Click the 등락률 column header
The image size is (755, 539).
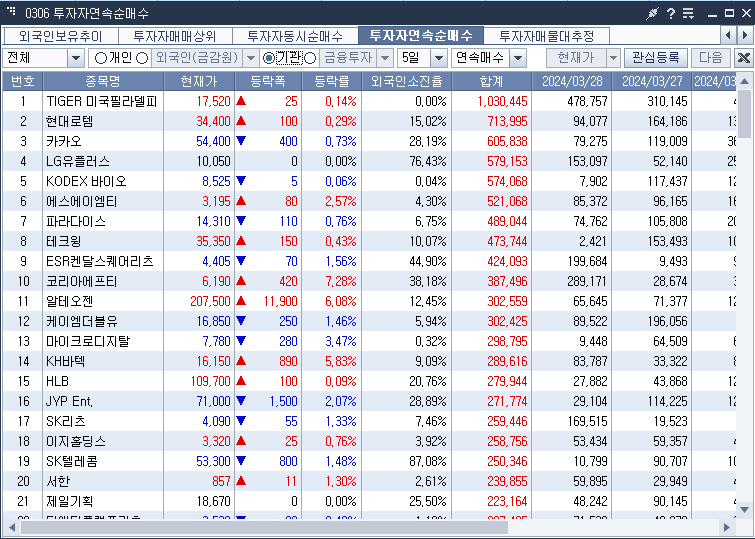[332, 81]
